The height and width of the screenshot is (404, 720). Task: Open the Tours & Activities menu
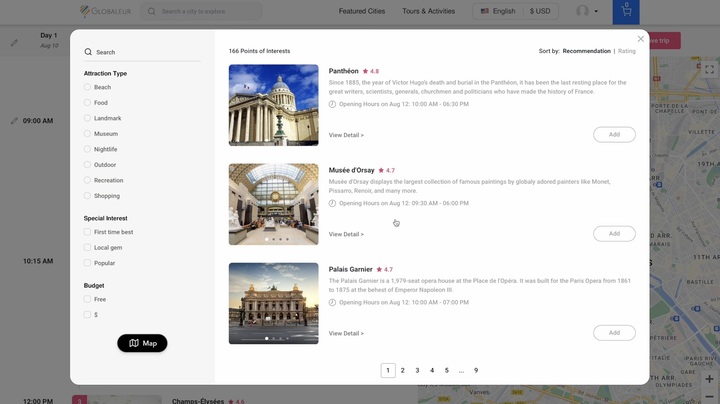click(x=428, y=11)
